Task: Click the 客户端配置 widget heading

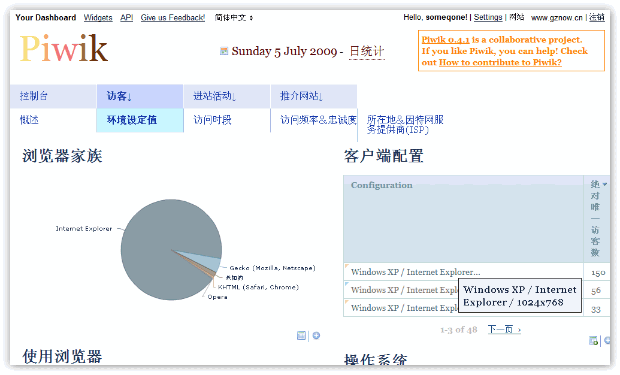Action: 384,156
